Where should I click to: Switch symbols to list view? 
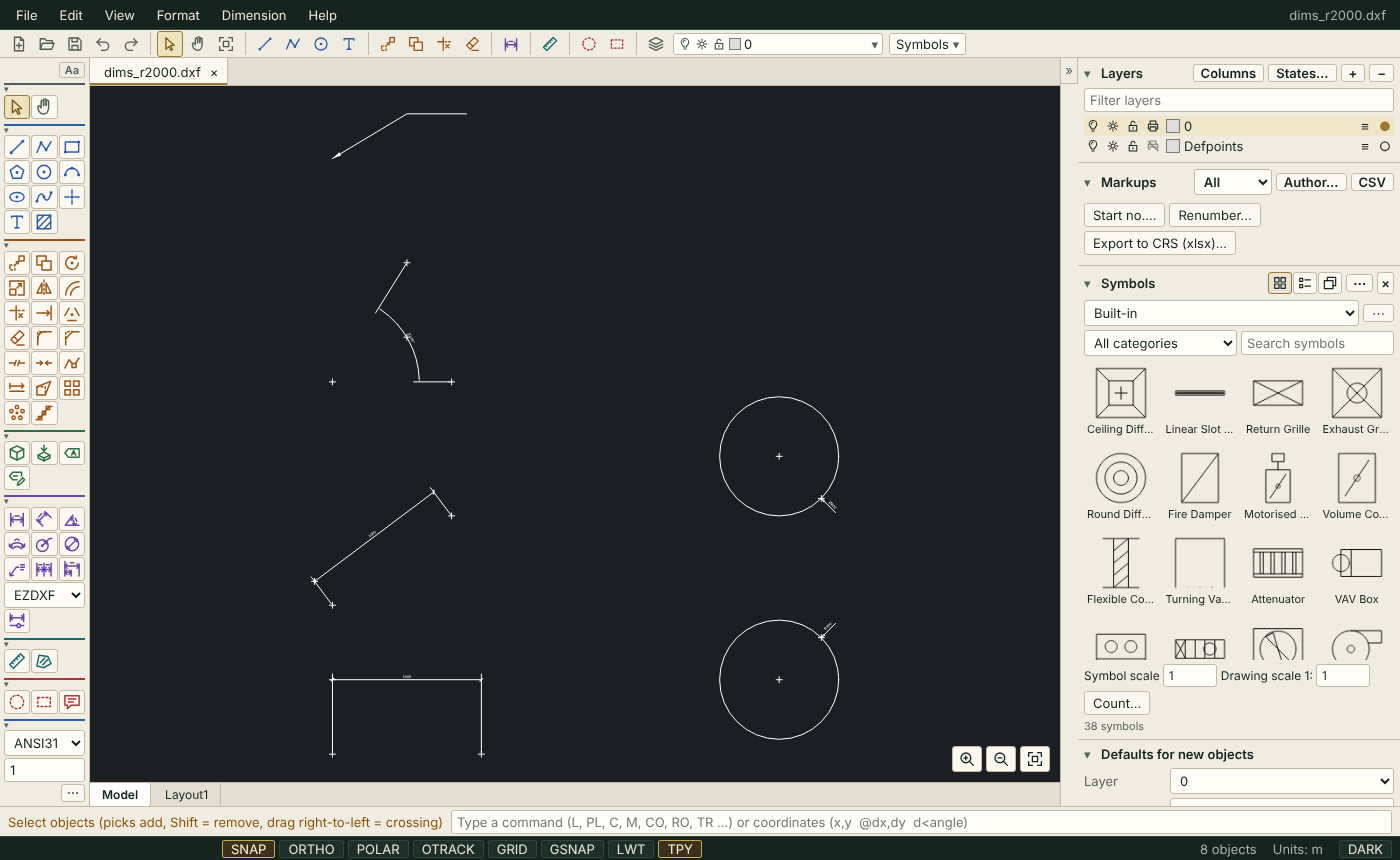point(1305,283)
